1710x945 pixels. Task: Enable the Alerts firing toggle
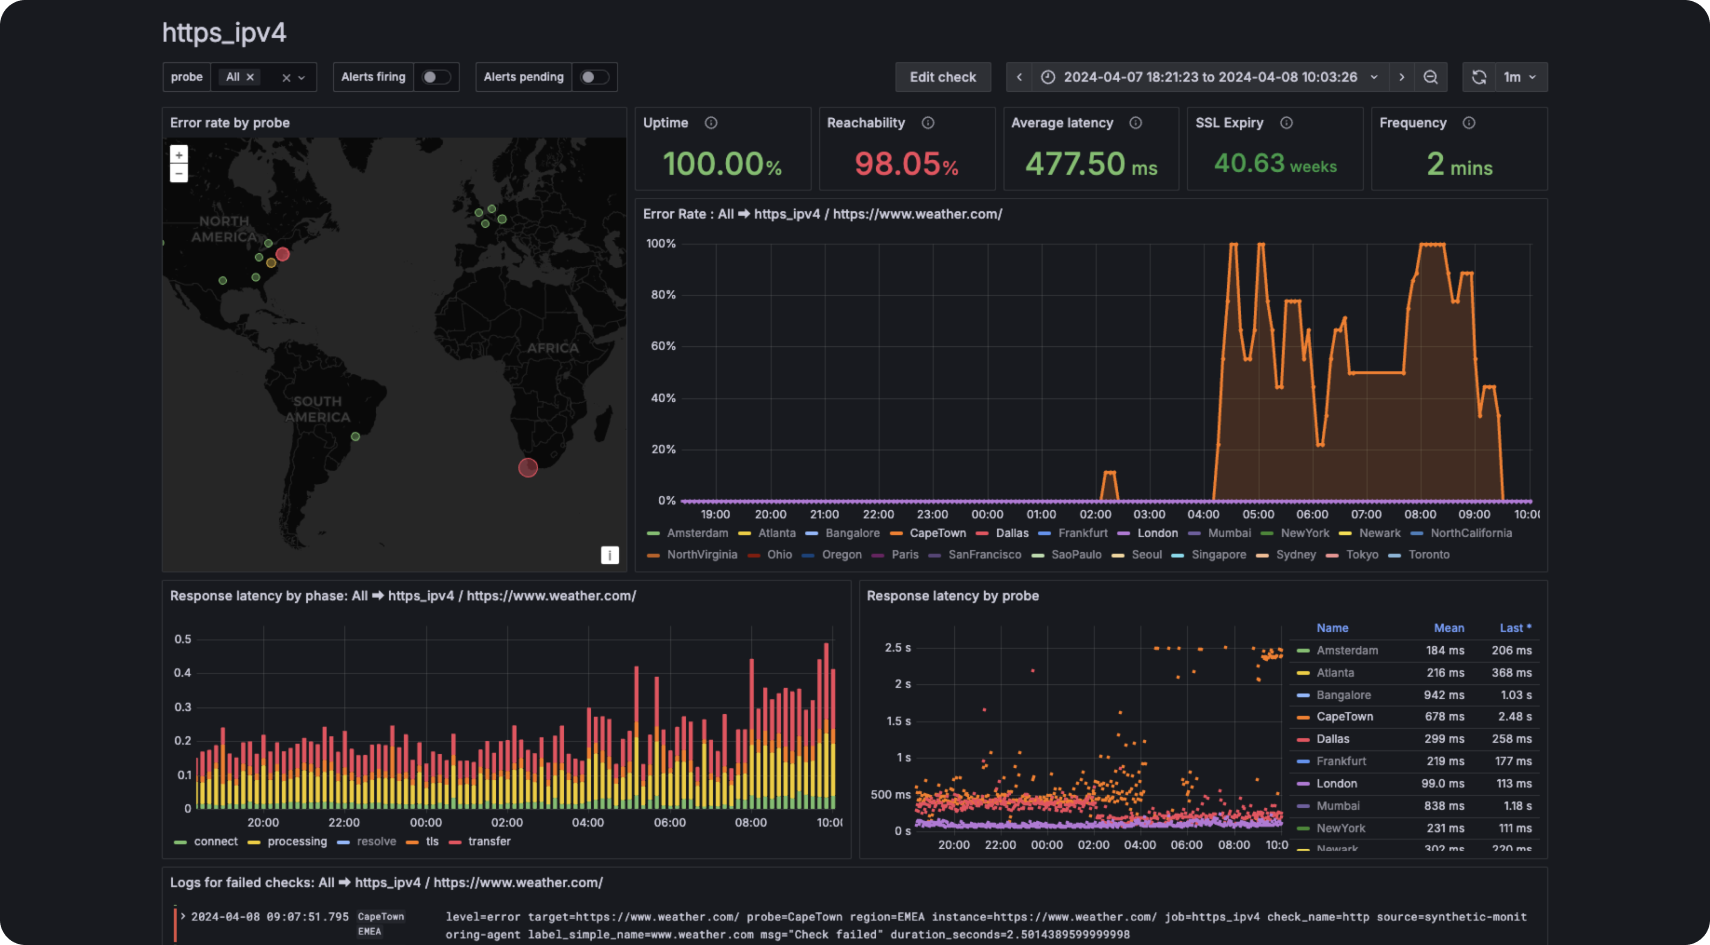(437, 77)
